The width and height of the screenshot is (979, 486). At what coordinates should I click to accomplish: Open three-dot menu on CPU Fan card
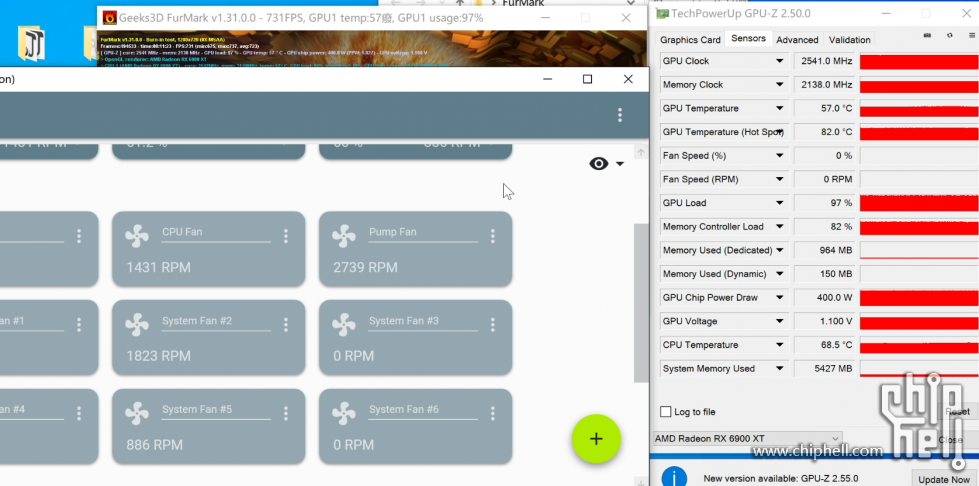285,236
